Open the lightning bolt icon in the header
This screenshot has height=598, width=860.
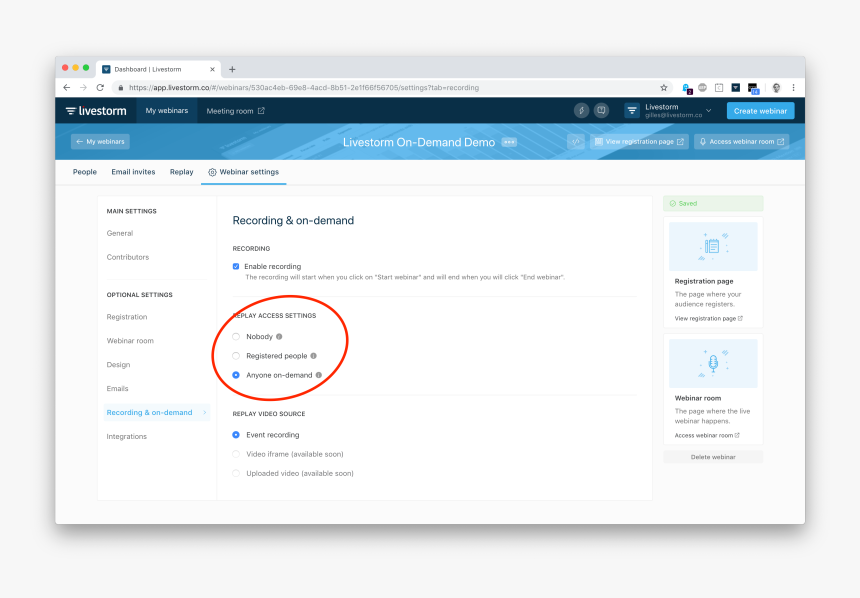(581, 111)
